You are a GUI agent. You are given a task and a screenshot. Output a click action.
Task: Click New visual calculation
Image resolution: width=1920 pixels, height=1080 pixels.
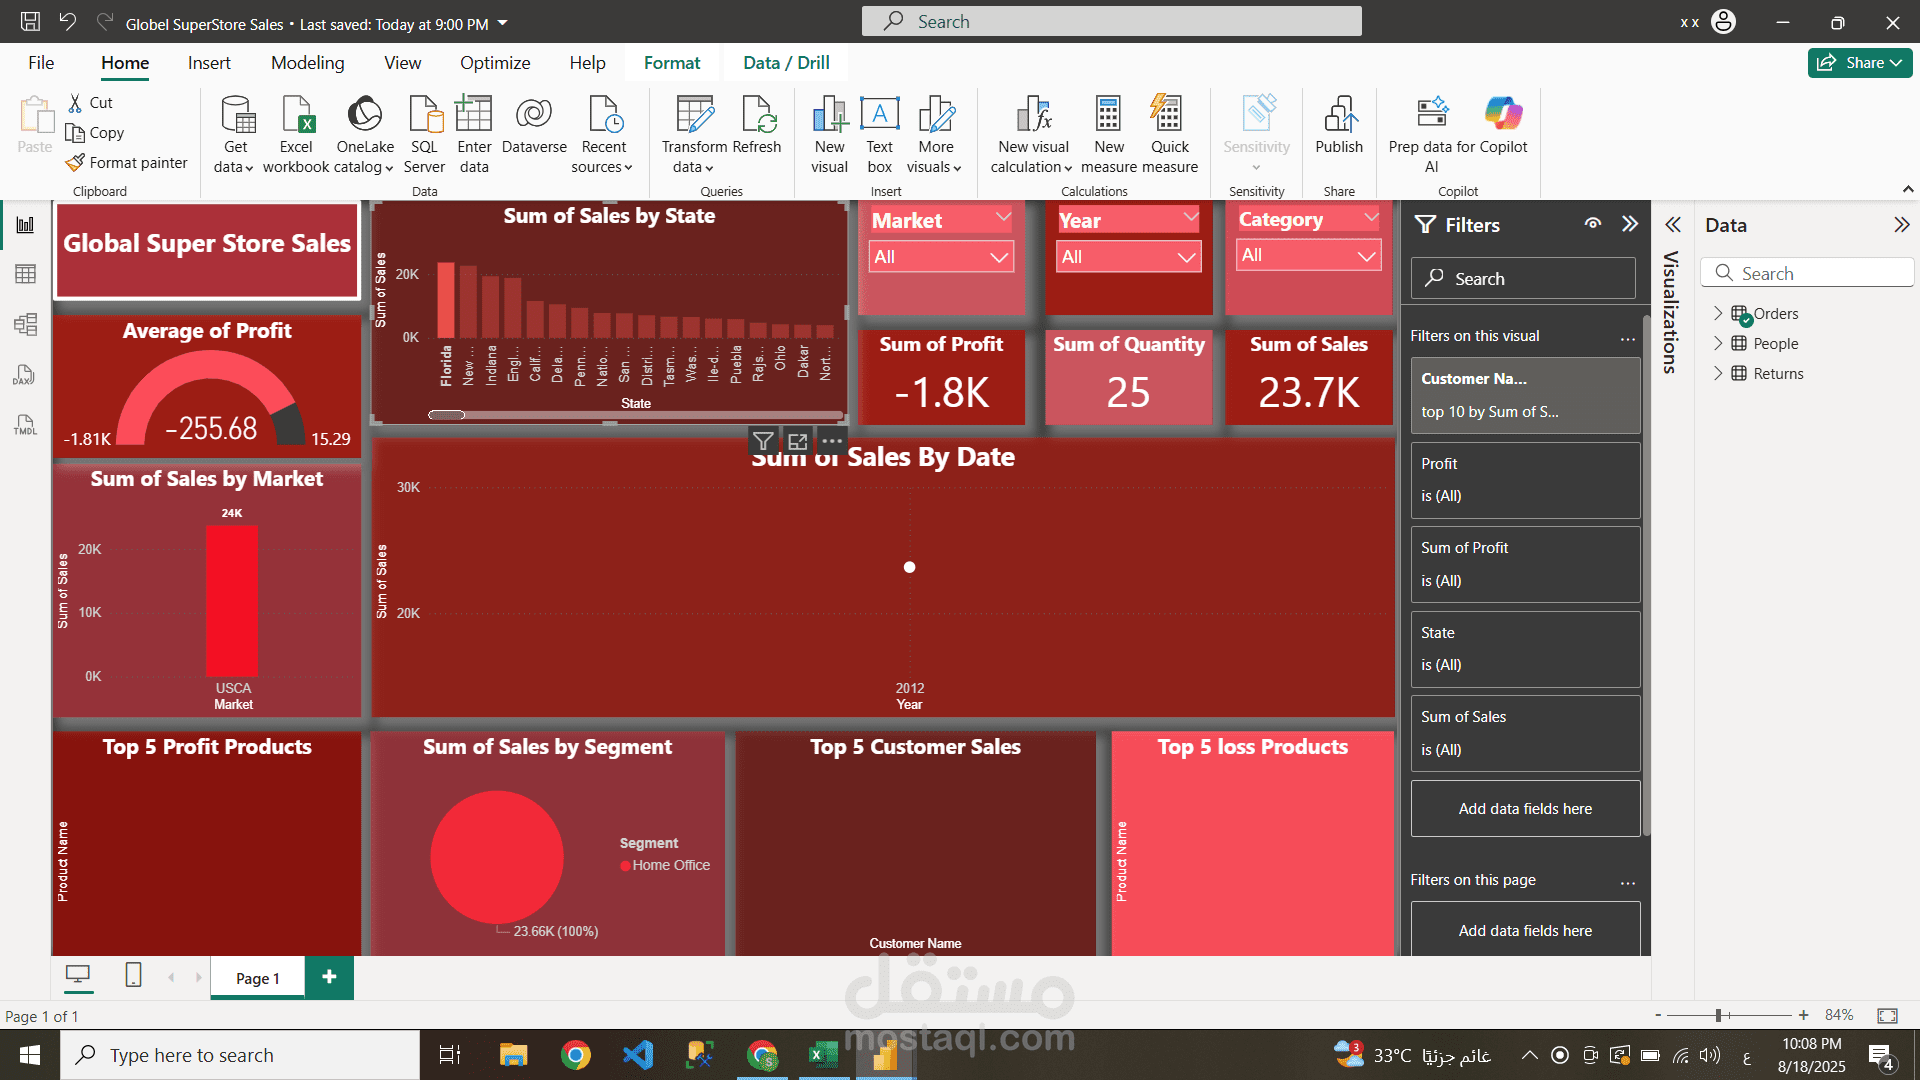1032,134
